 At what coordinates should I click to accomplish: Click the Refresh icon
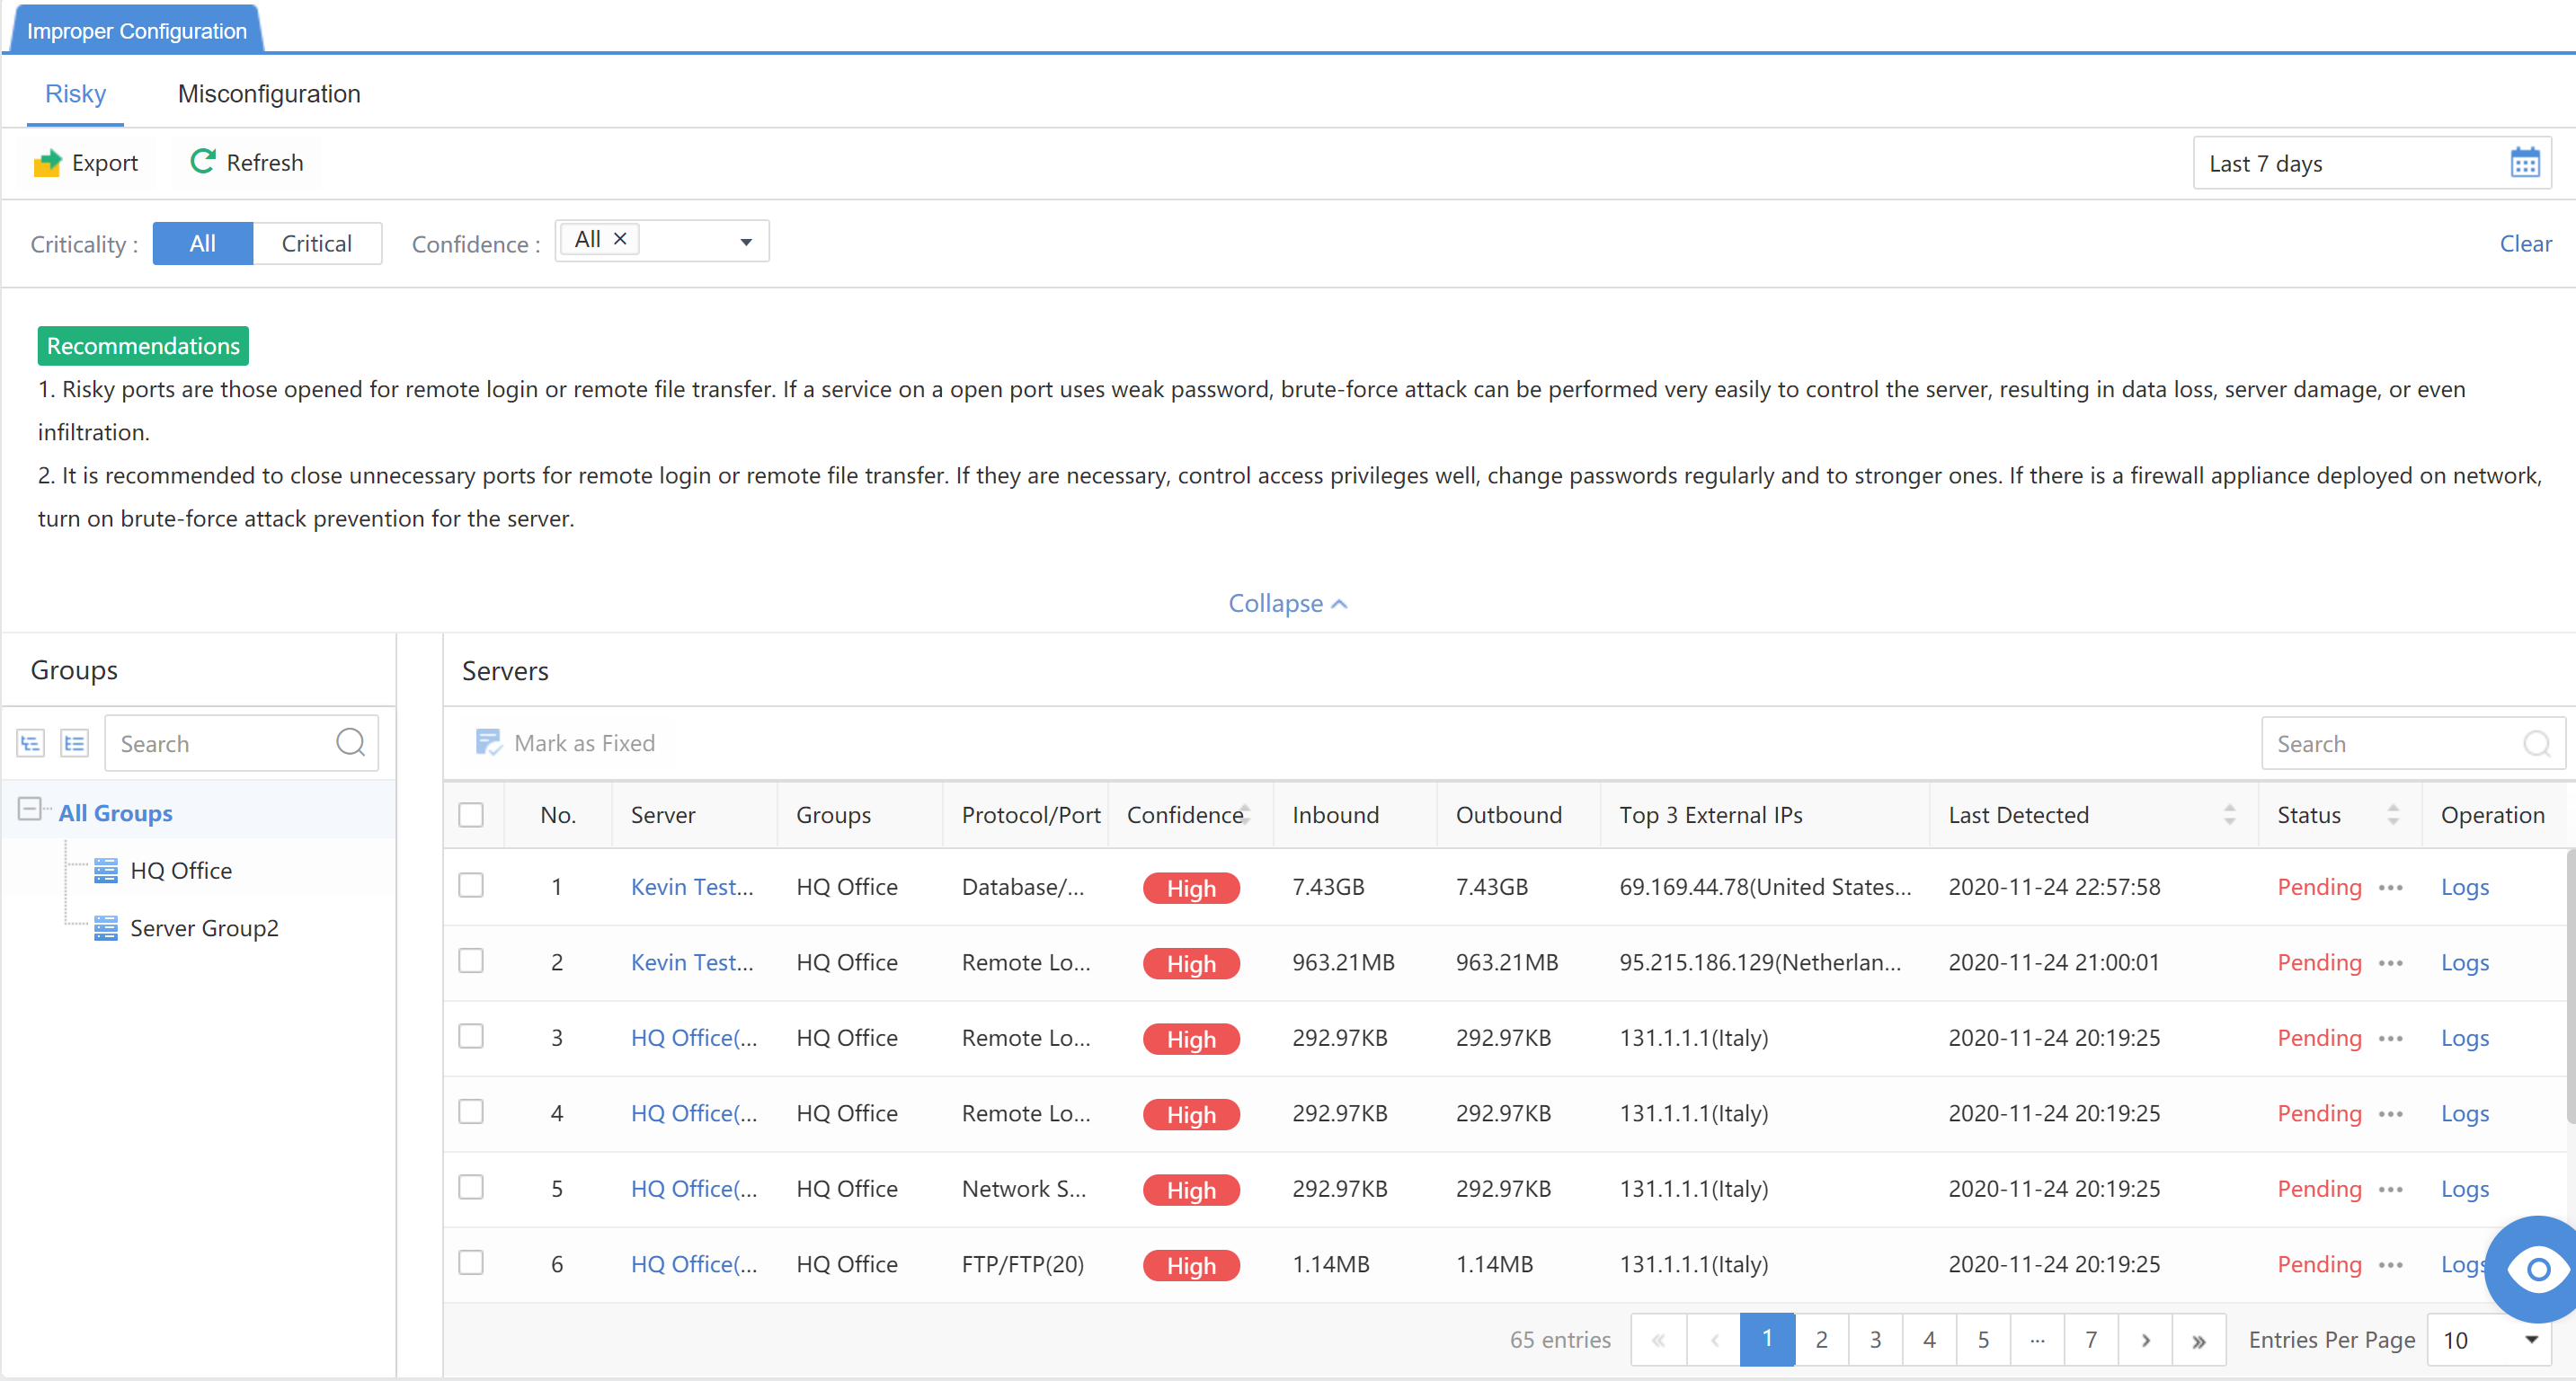click(x=203, y=161)
